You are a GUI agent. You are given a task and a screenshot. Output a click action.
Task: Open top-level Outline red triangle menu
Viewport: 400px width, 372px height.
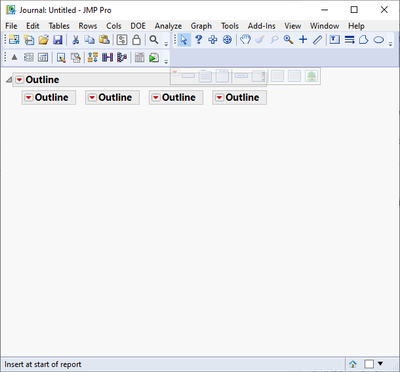pyautogui.click(x=20, y=80)
